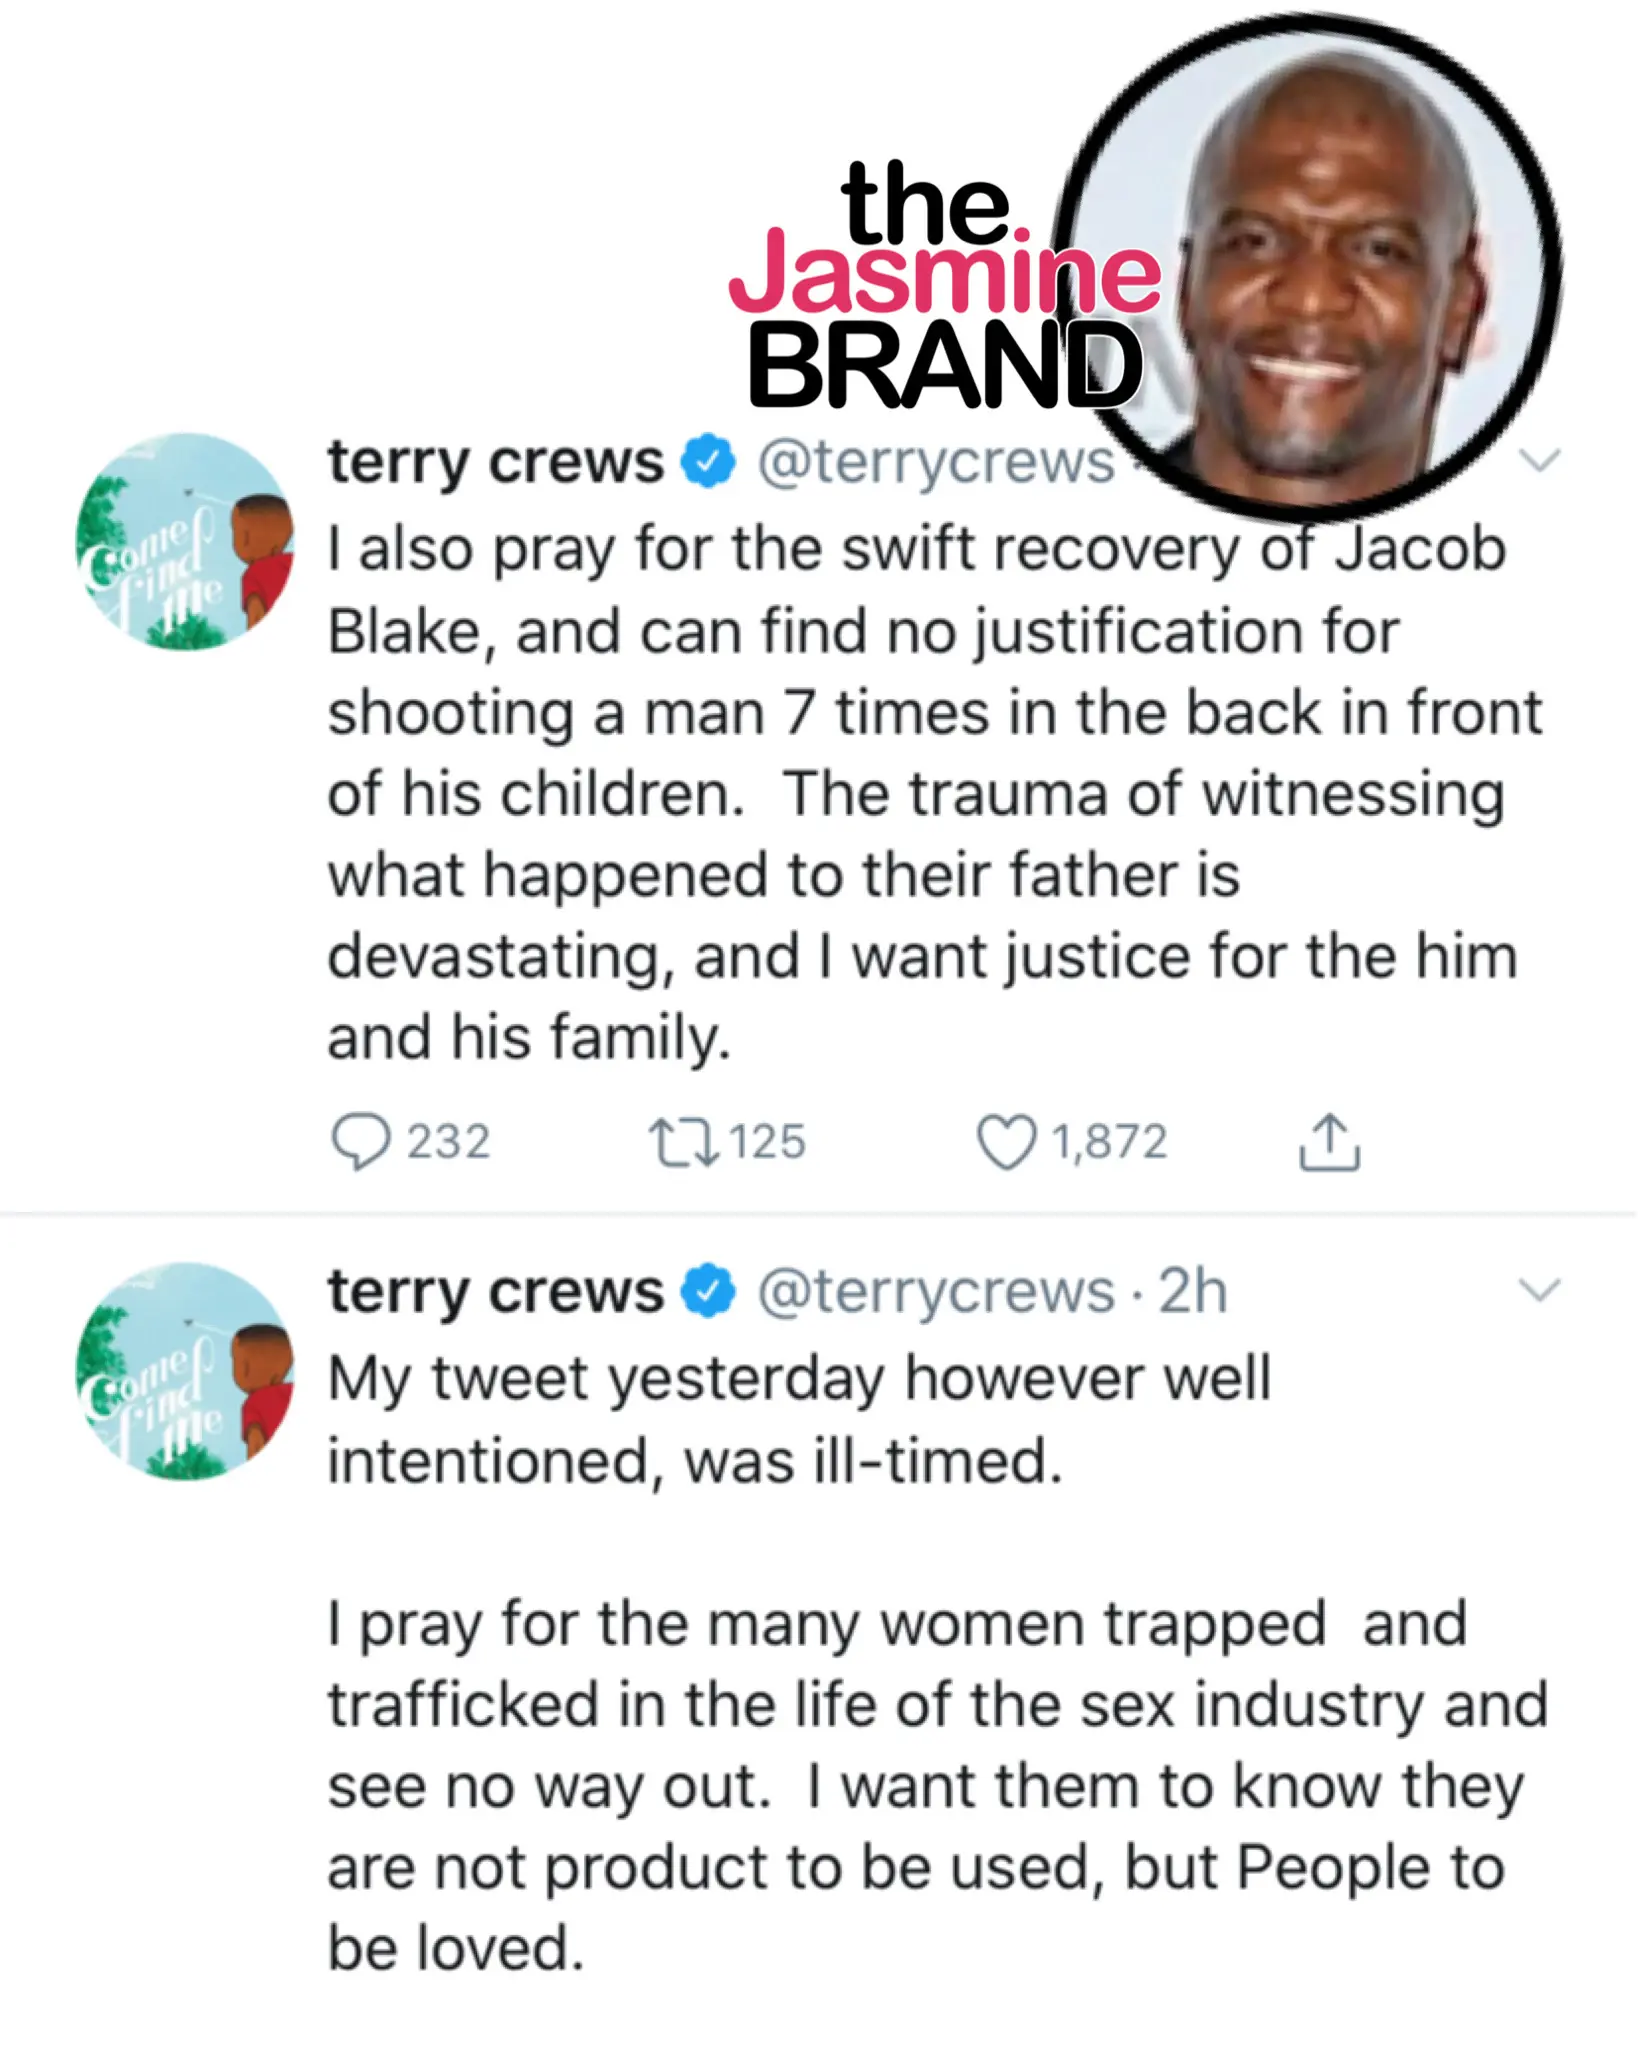1638x2048 pixels.
Task: Open terry crews display name, second tweet
Action: pyautogui.click(x=495, y=1291)
